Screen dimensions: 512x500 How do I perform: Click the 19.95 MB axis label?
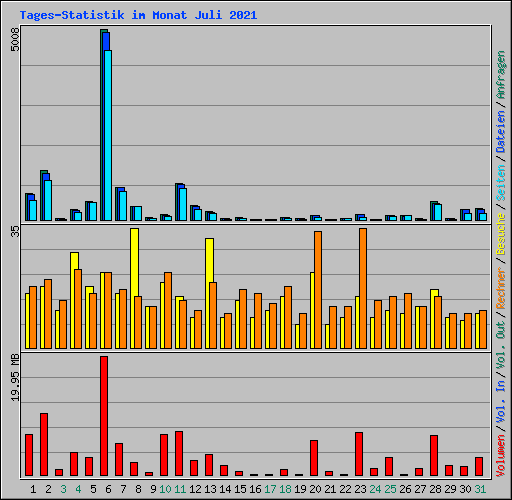click(15, 378)
